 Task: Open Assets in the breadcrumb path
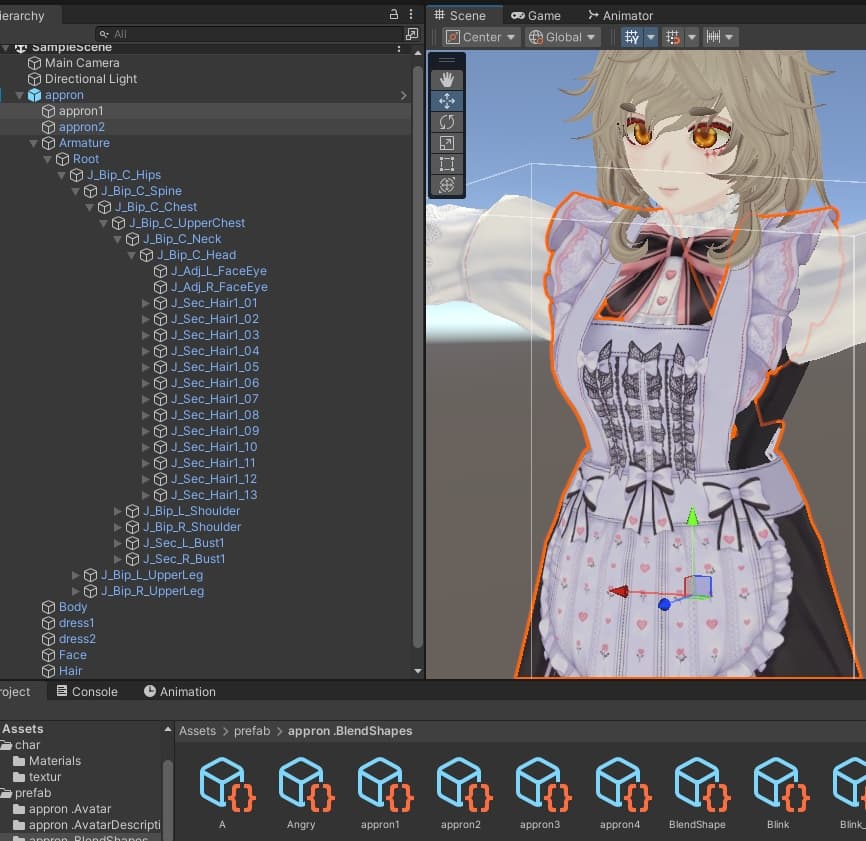[x=197, y=731]
